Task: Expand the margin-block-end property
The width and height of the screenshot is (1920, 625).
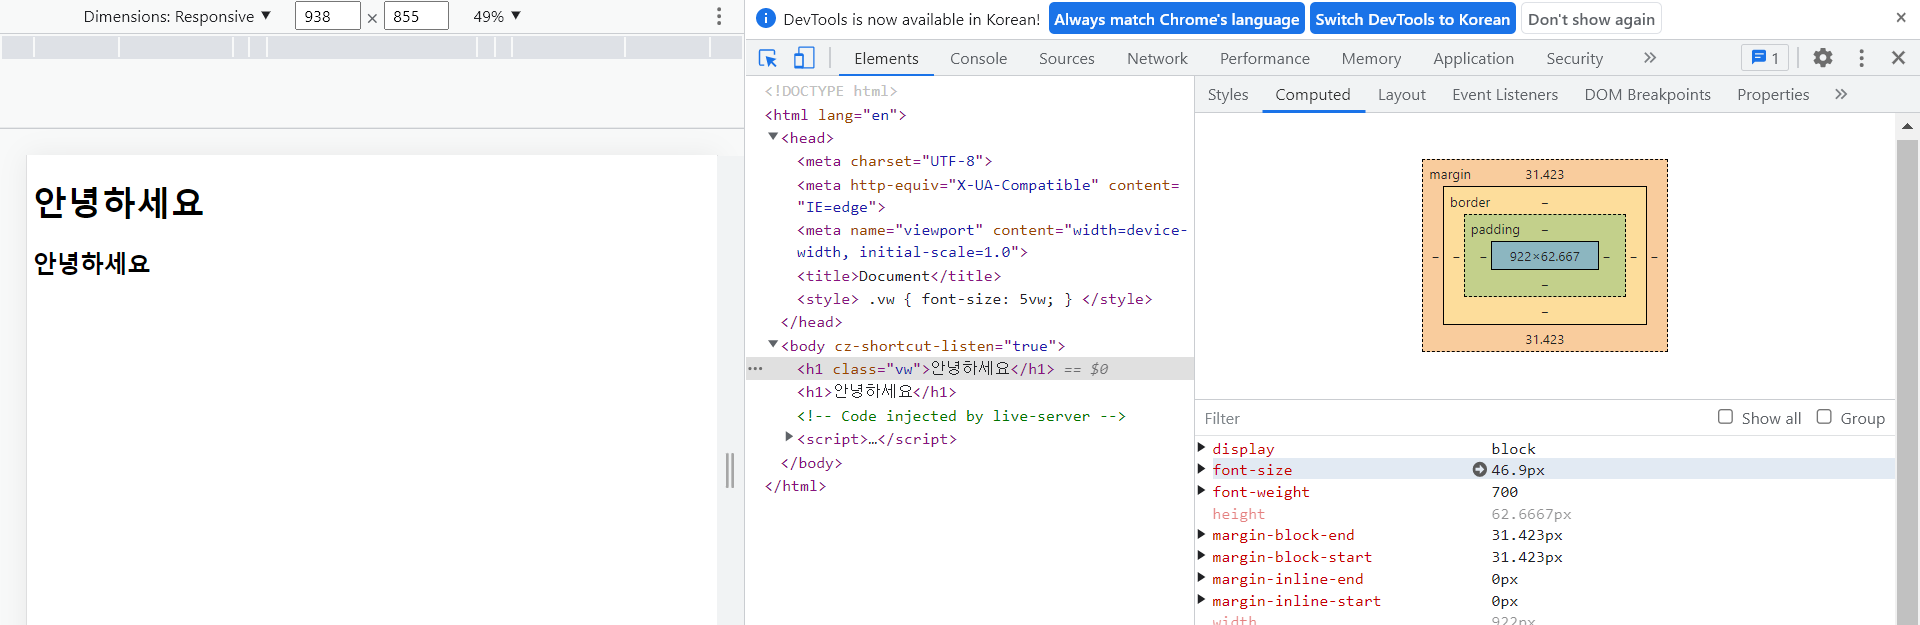Action: 1201,533
